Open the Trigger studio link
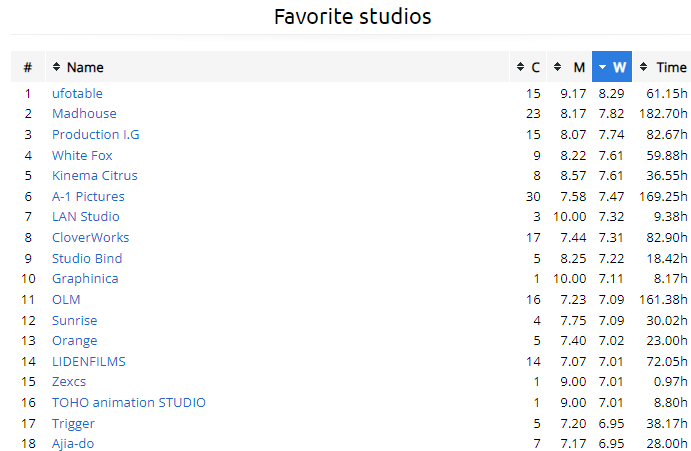Viewport: 691px width, 451px height. [73, 424]
